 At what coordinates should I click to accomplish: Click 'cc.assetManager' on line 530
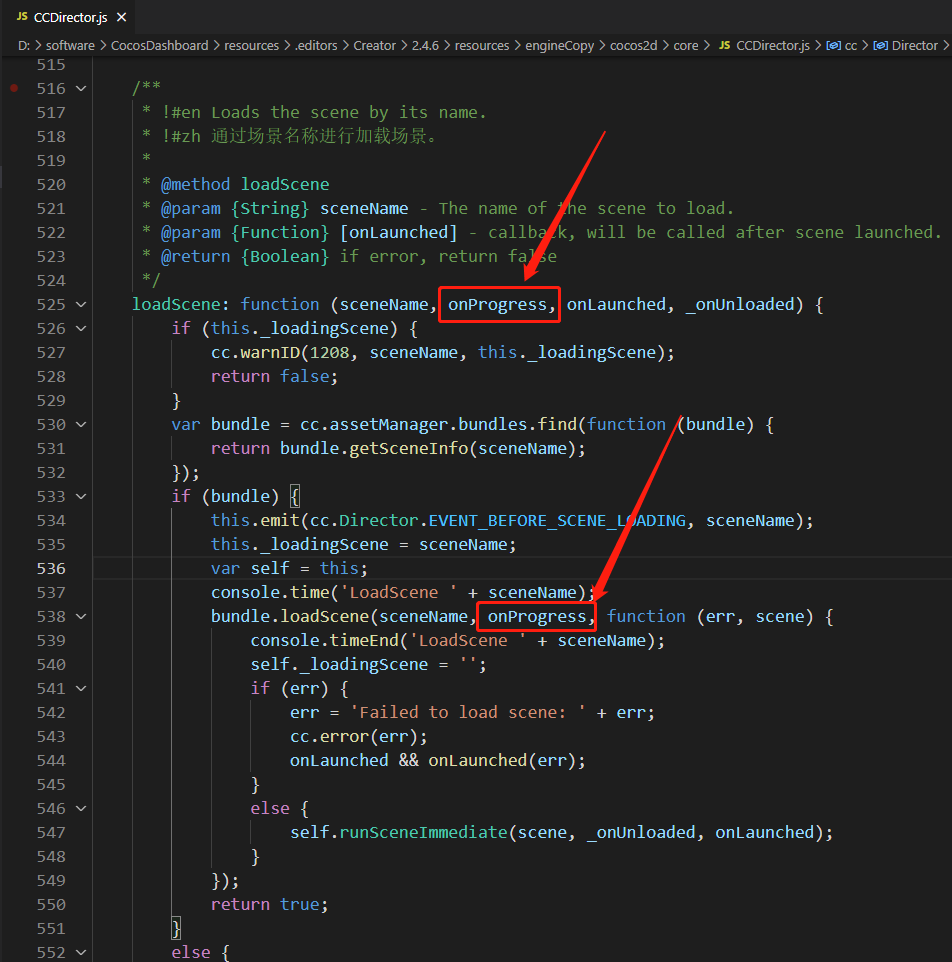point(374,425)
